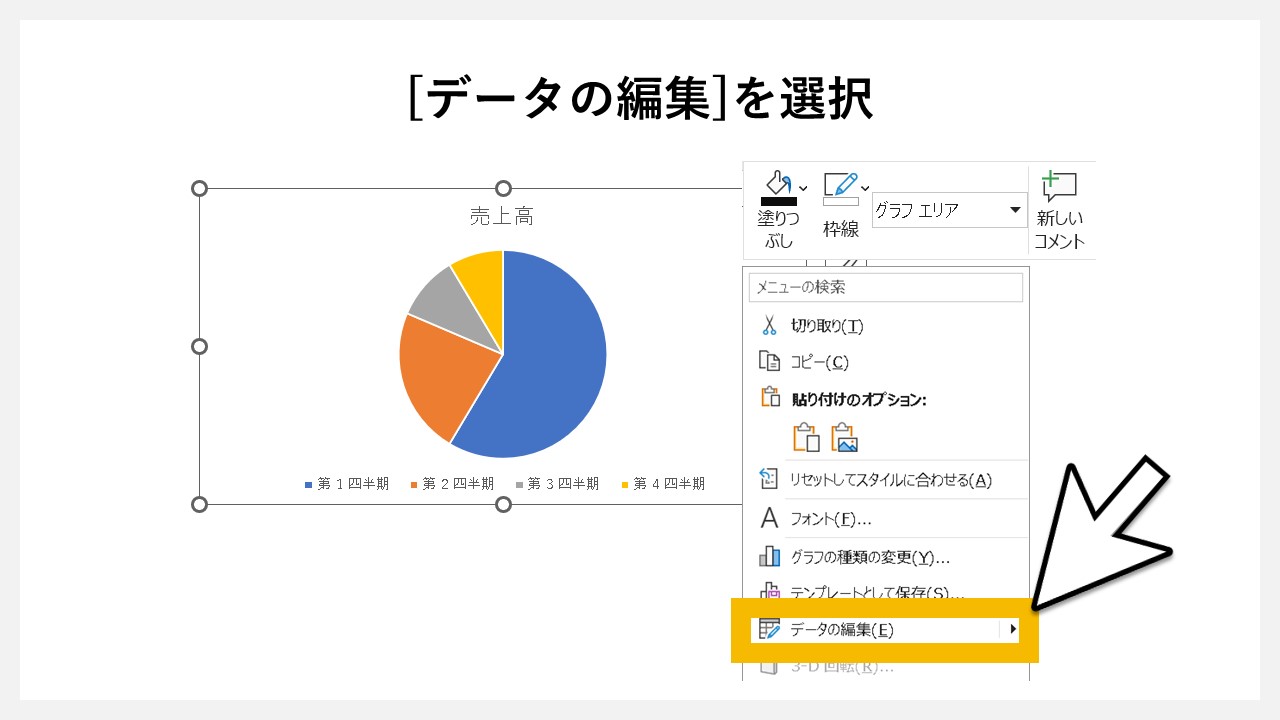Image resolution: width=1280 pixels, height=720 pixels.
Task: Click the メニューの検索 search field
Action: point(886,287)
